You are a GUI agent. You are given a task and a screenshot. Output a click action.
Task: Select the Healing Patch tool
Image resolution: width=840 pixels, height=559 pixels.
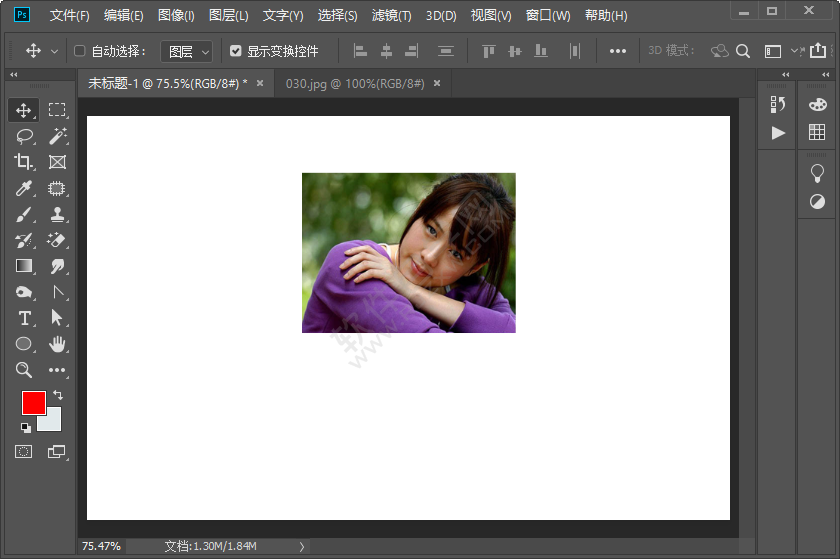coord(57,188)
